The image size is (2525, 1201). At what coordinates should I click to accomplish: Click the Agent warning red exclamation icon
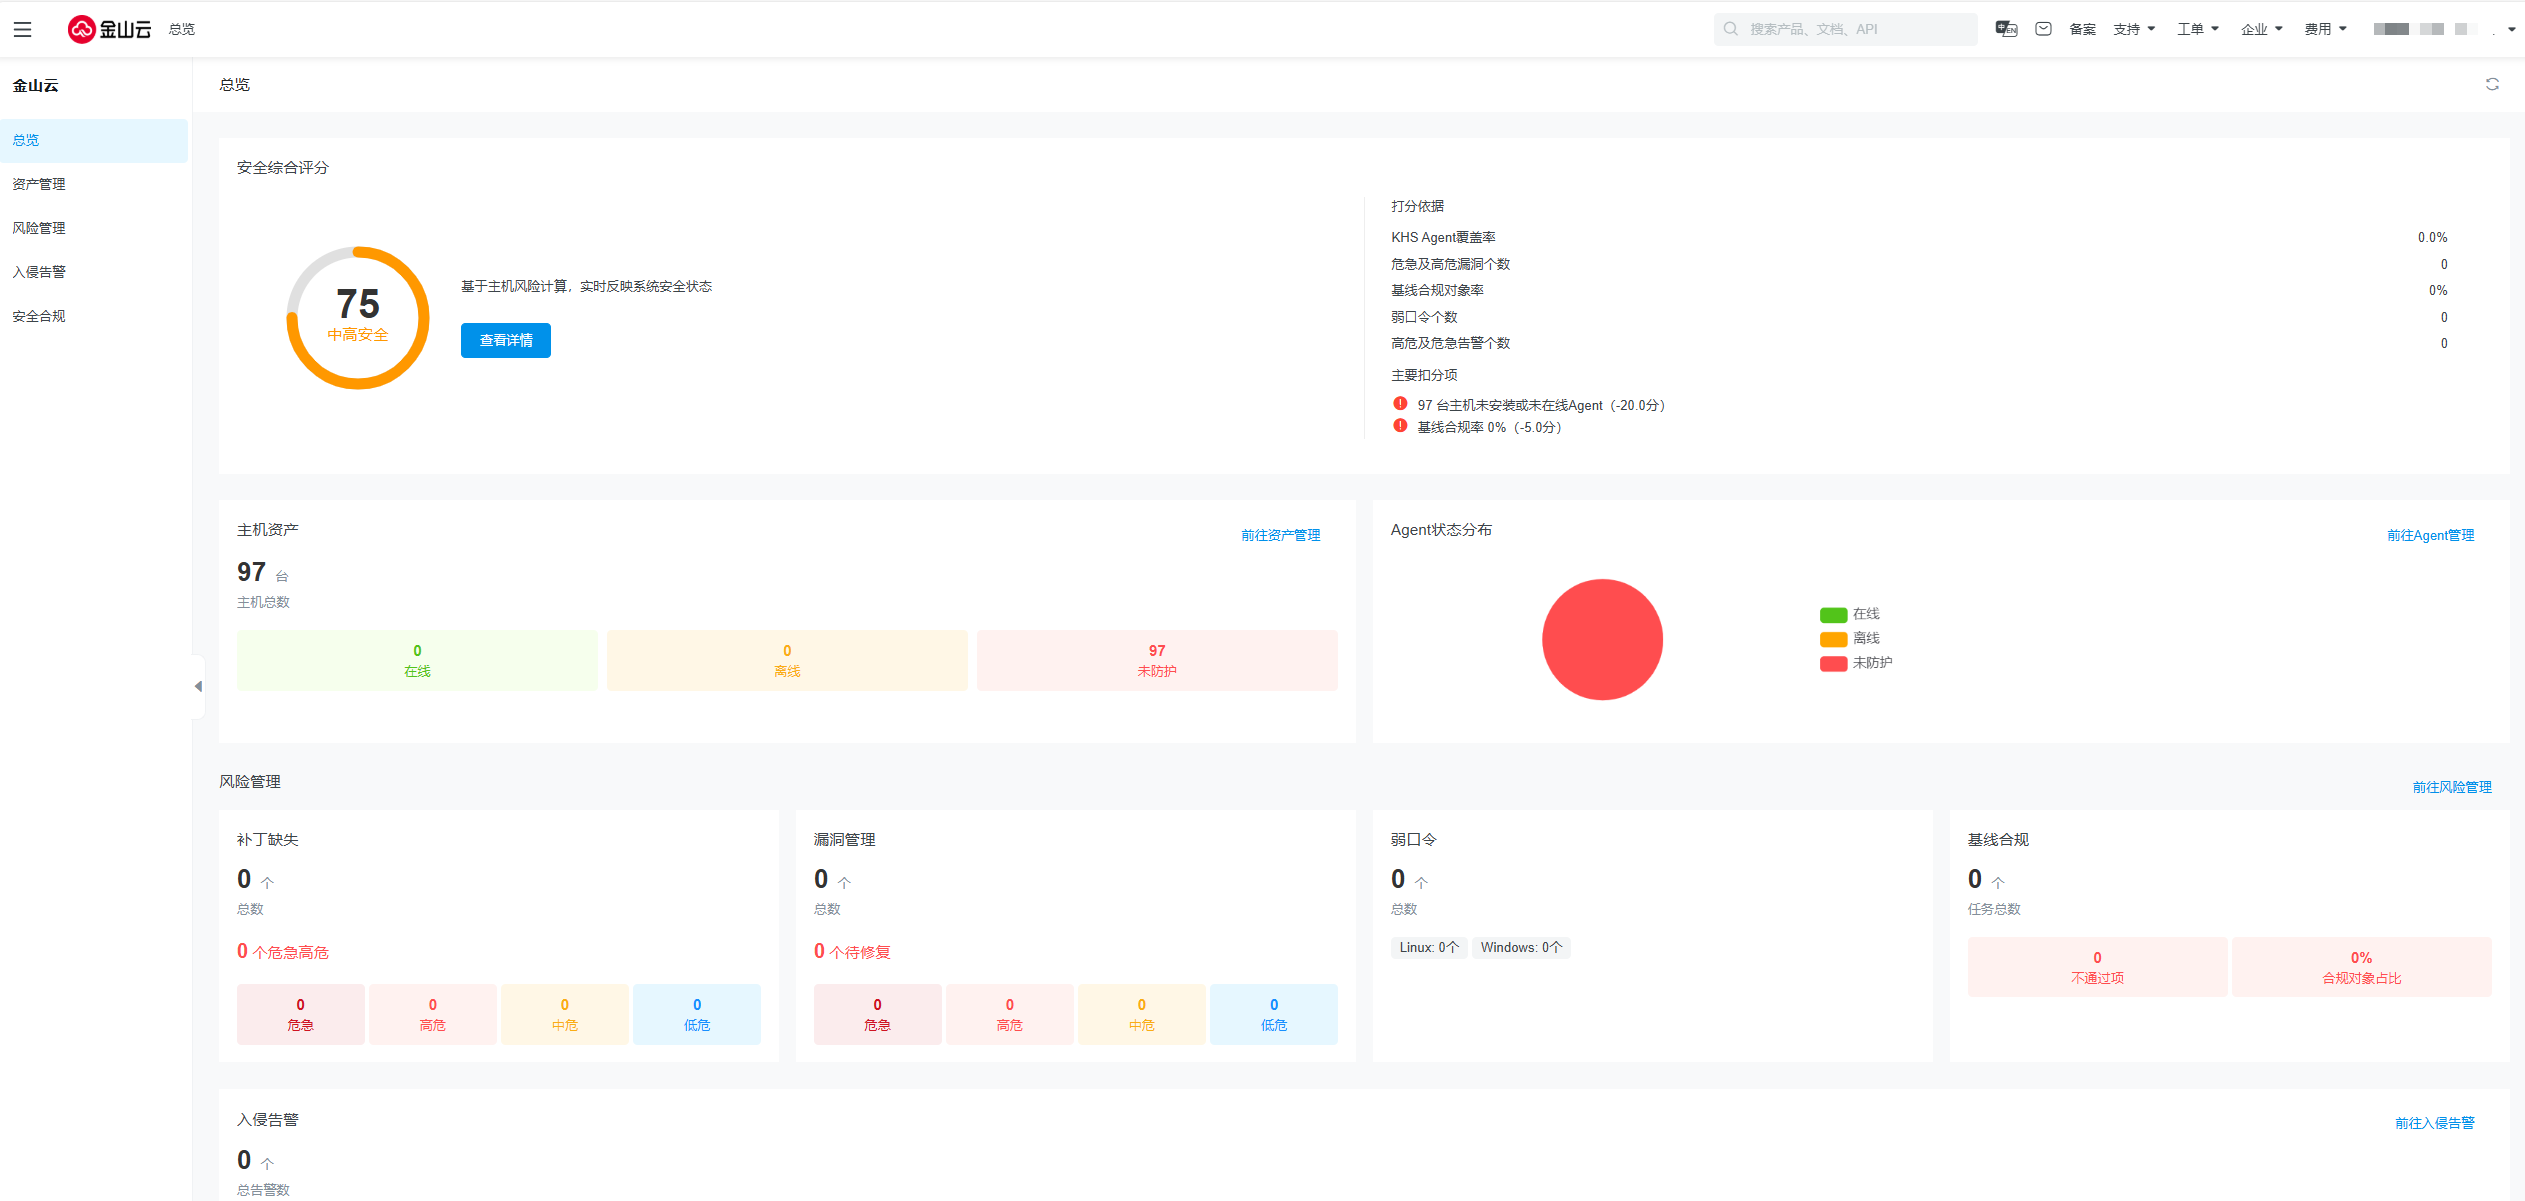pyautogui.click(x=1400, y=404)
